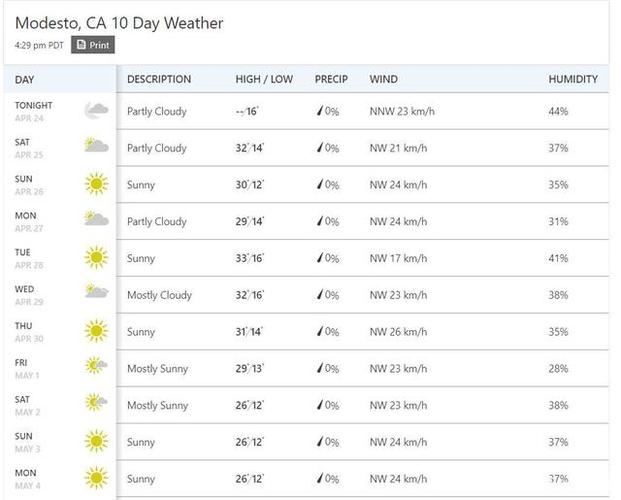Select the HUMIDITY column header
The width and height of the screenshot is (621, 500).
pyautogui.click(x=573, y=79)
